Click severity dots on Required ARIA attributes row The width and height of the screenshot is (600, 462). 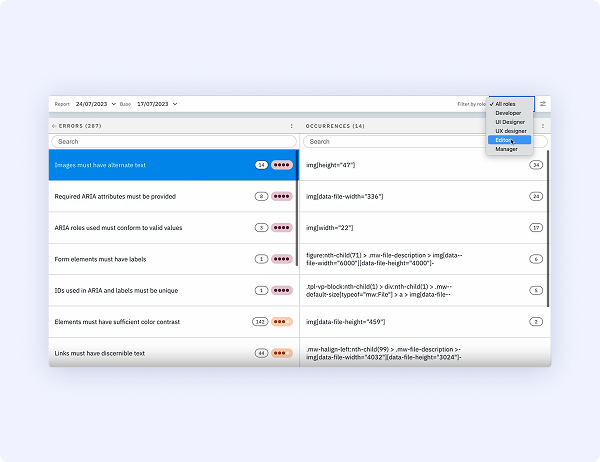tap(282, 196)
